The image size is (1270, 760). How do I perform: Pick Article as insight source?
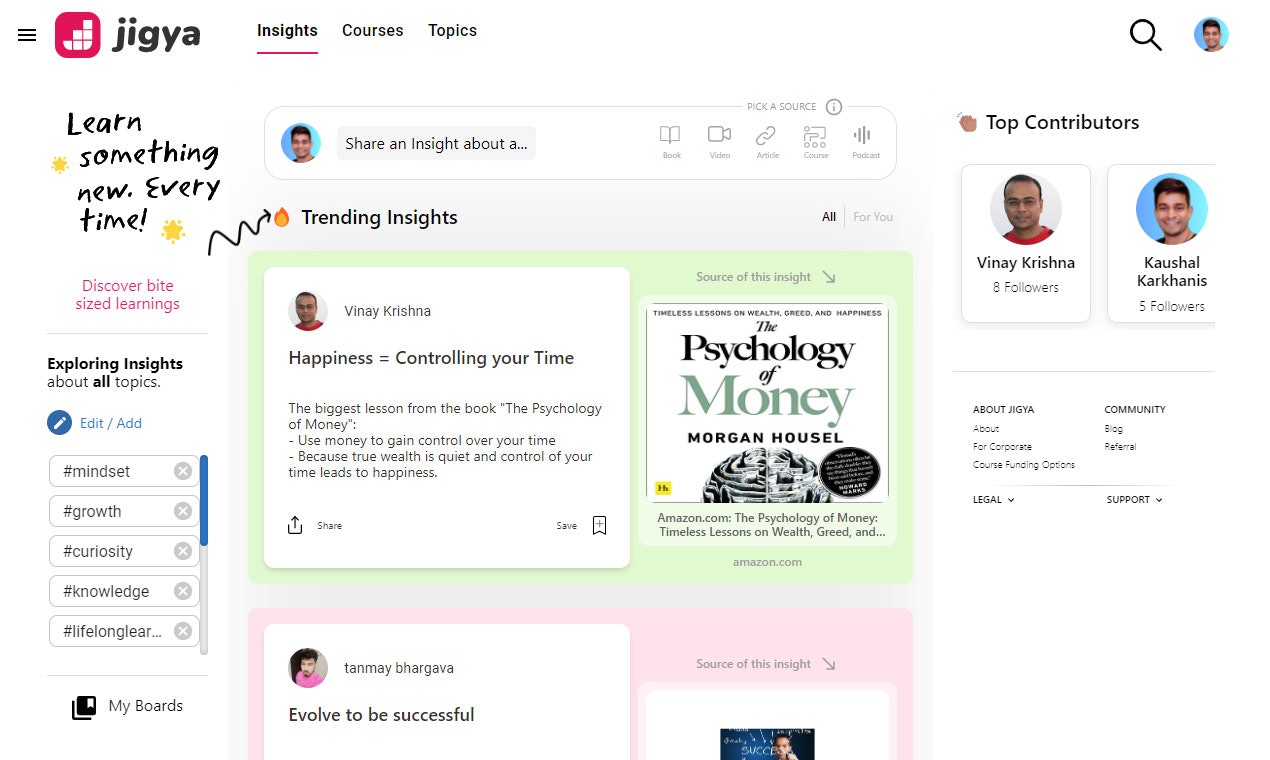pos(767,141)
